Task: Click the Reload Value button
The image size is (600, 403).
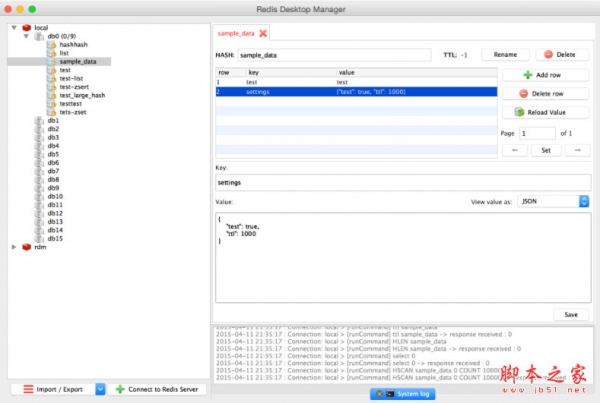Action: [545, 112]
